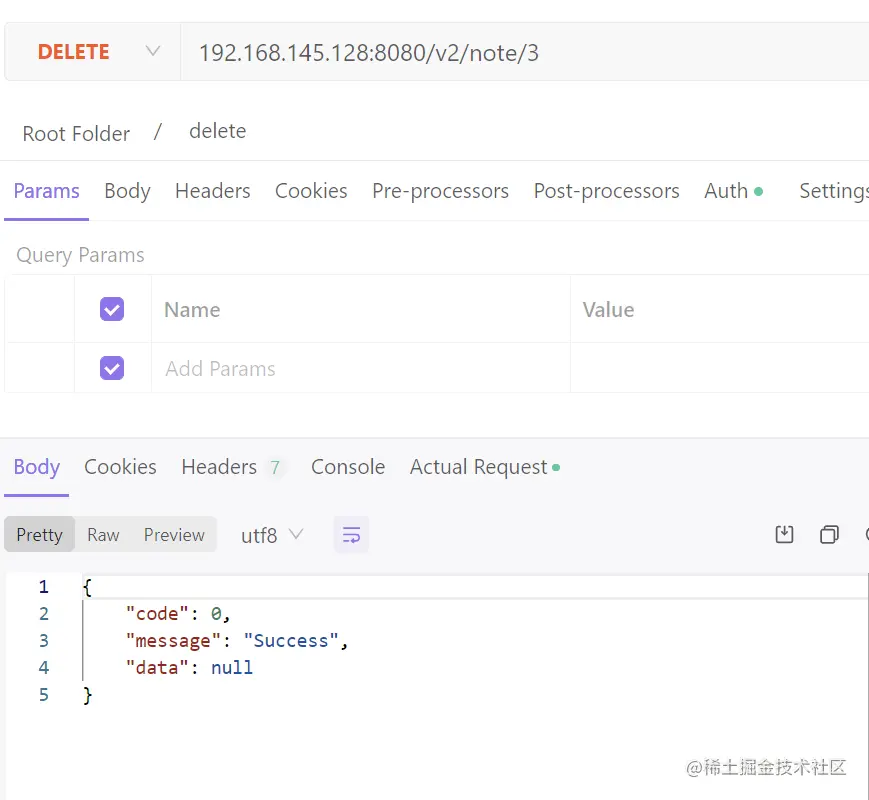Switch to the request Body tab
869x800 pixels.
127,191
